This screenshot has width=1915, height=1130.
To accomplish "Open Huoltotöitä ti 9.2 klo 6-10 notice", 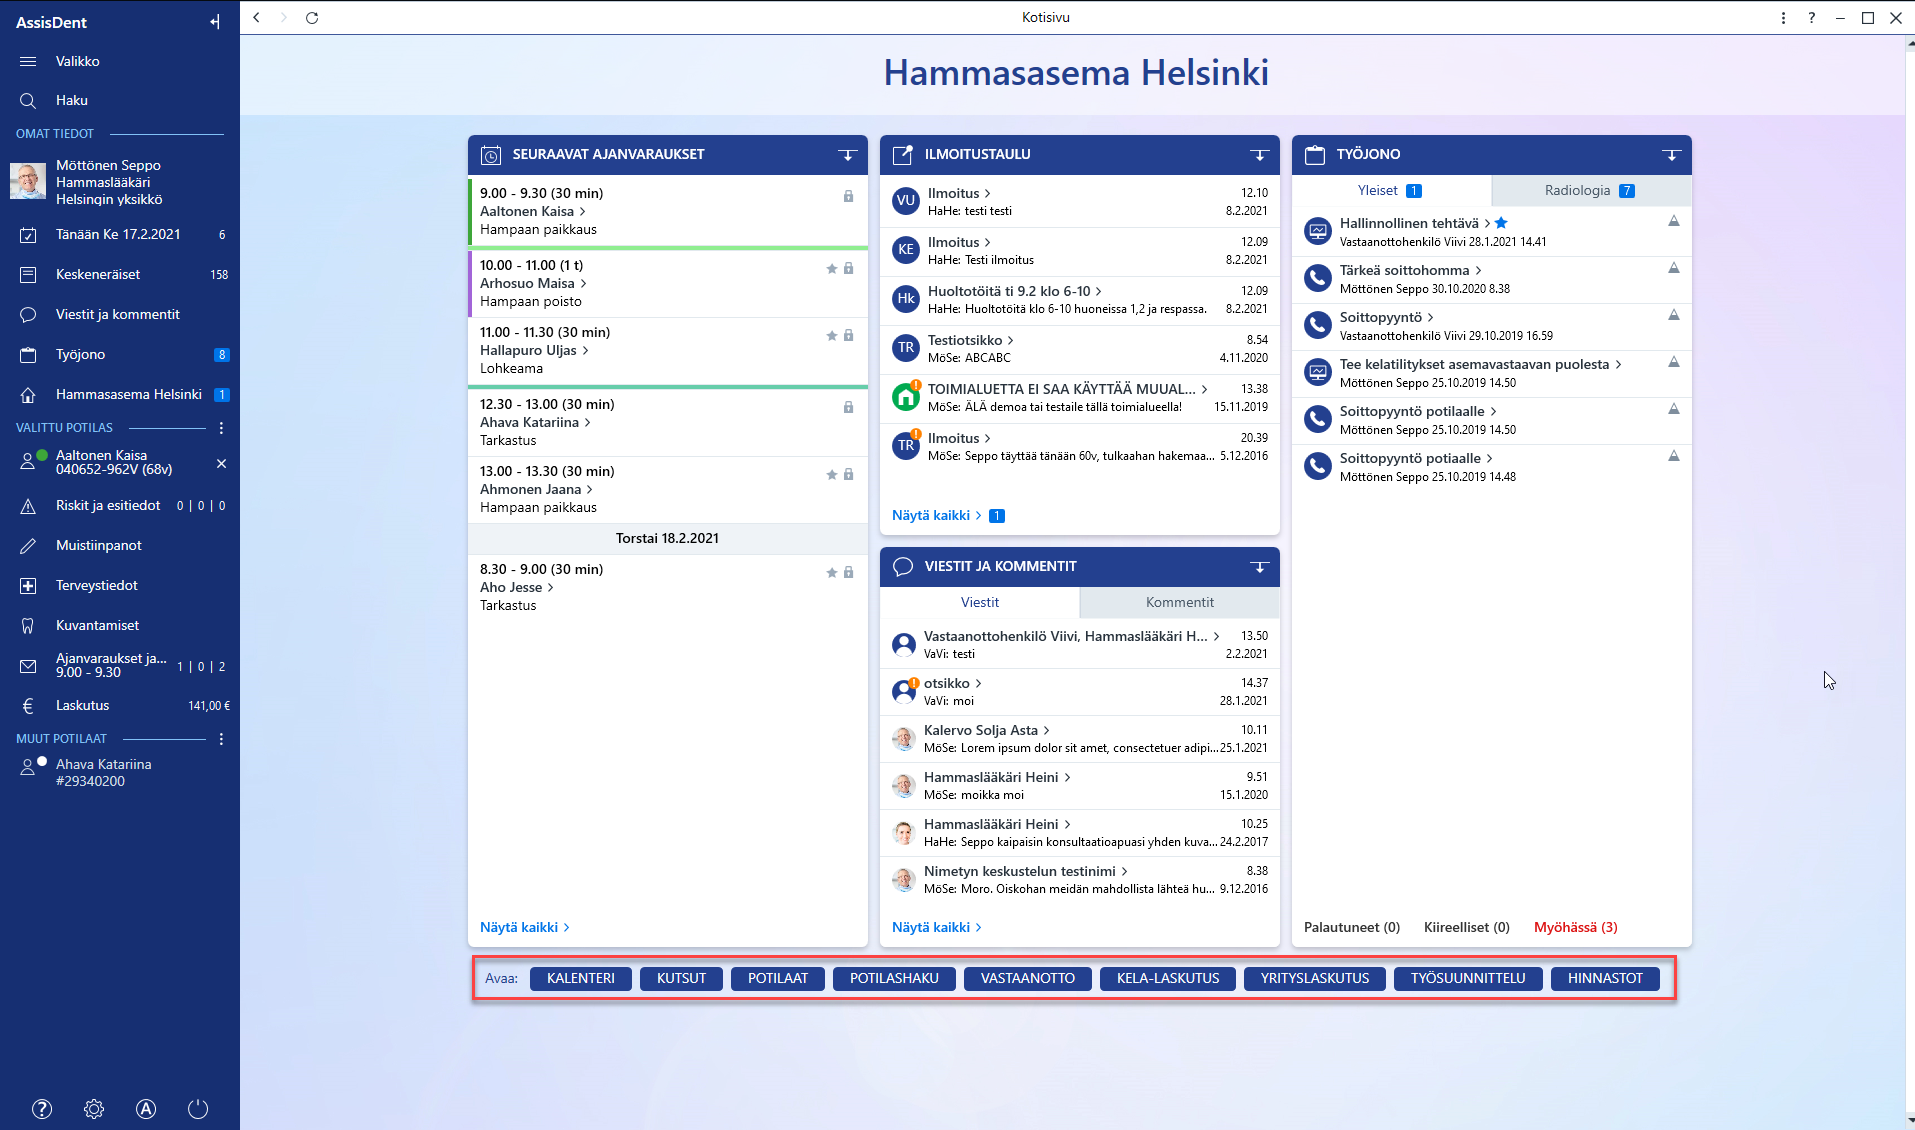I will click(x=1080, y=300).
